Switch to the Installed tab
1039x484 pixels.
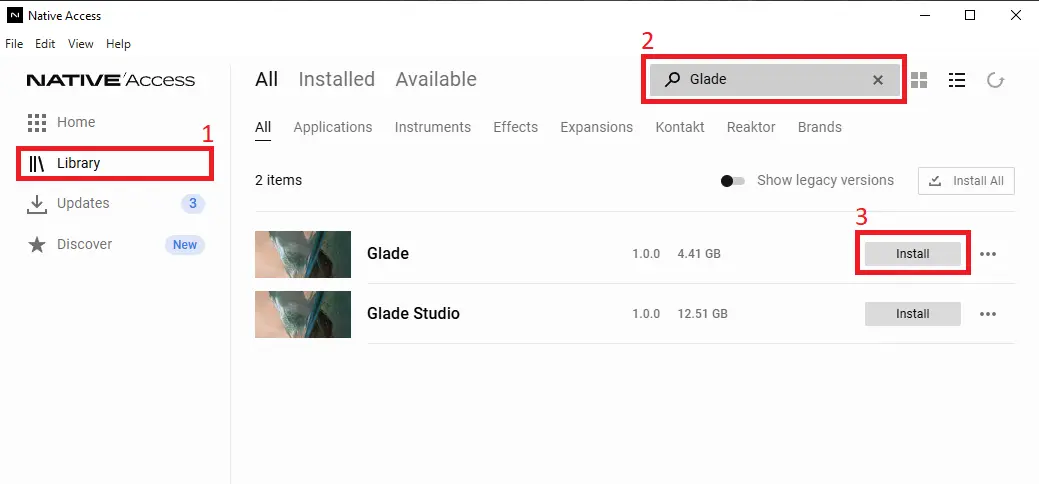tap(336, 79)
